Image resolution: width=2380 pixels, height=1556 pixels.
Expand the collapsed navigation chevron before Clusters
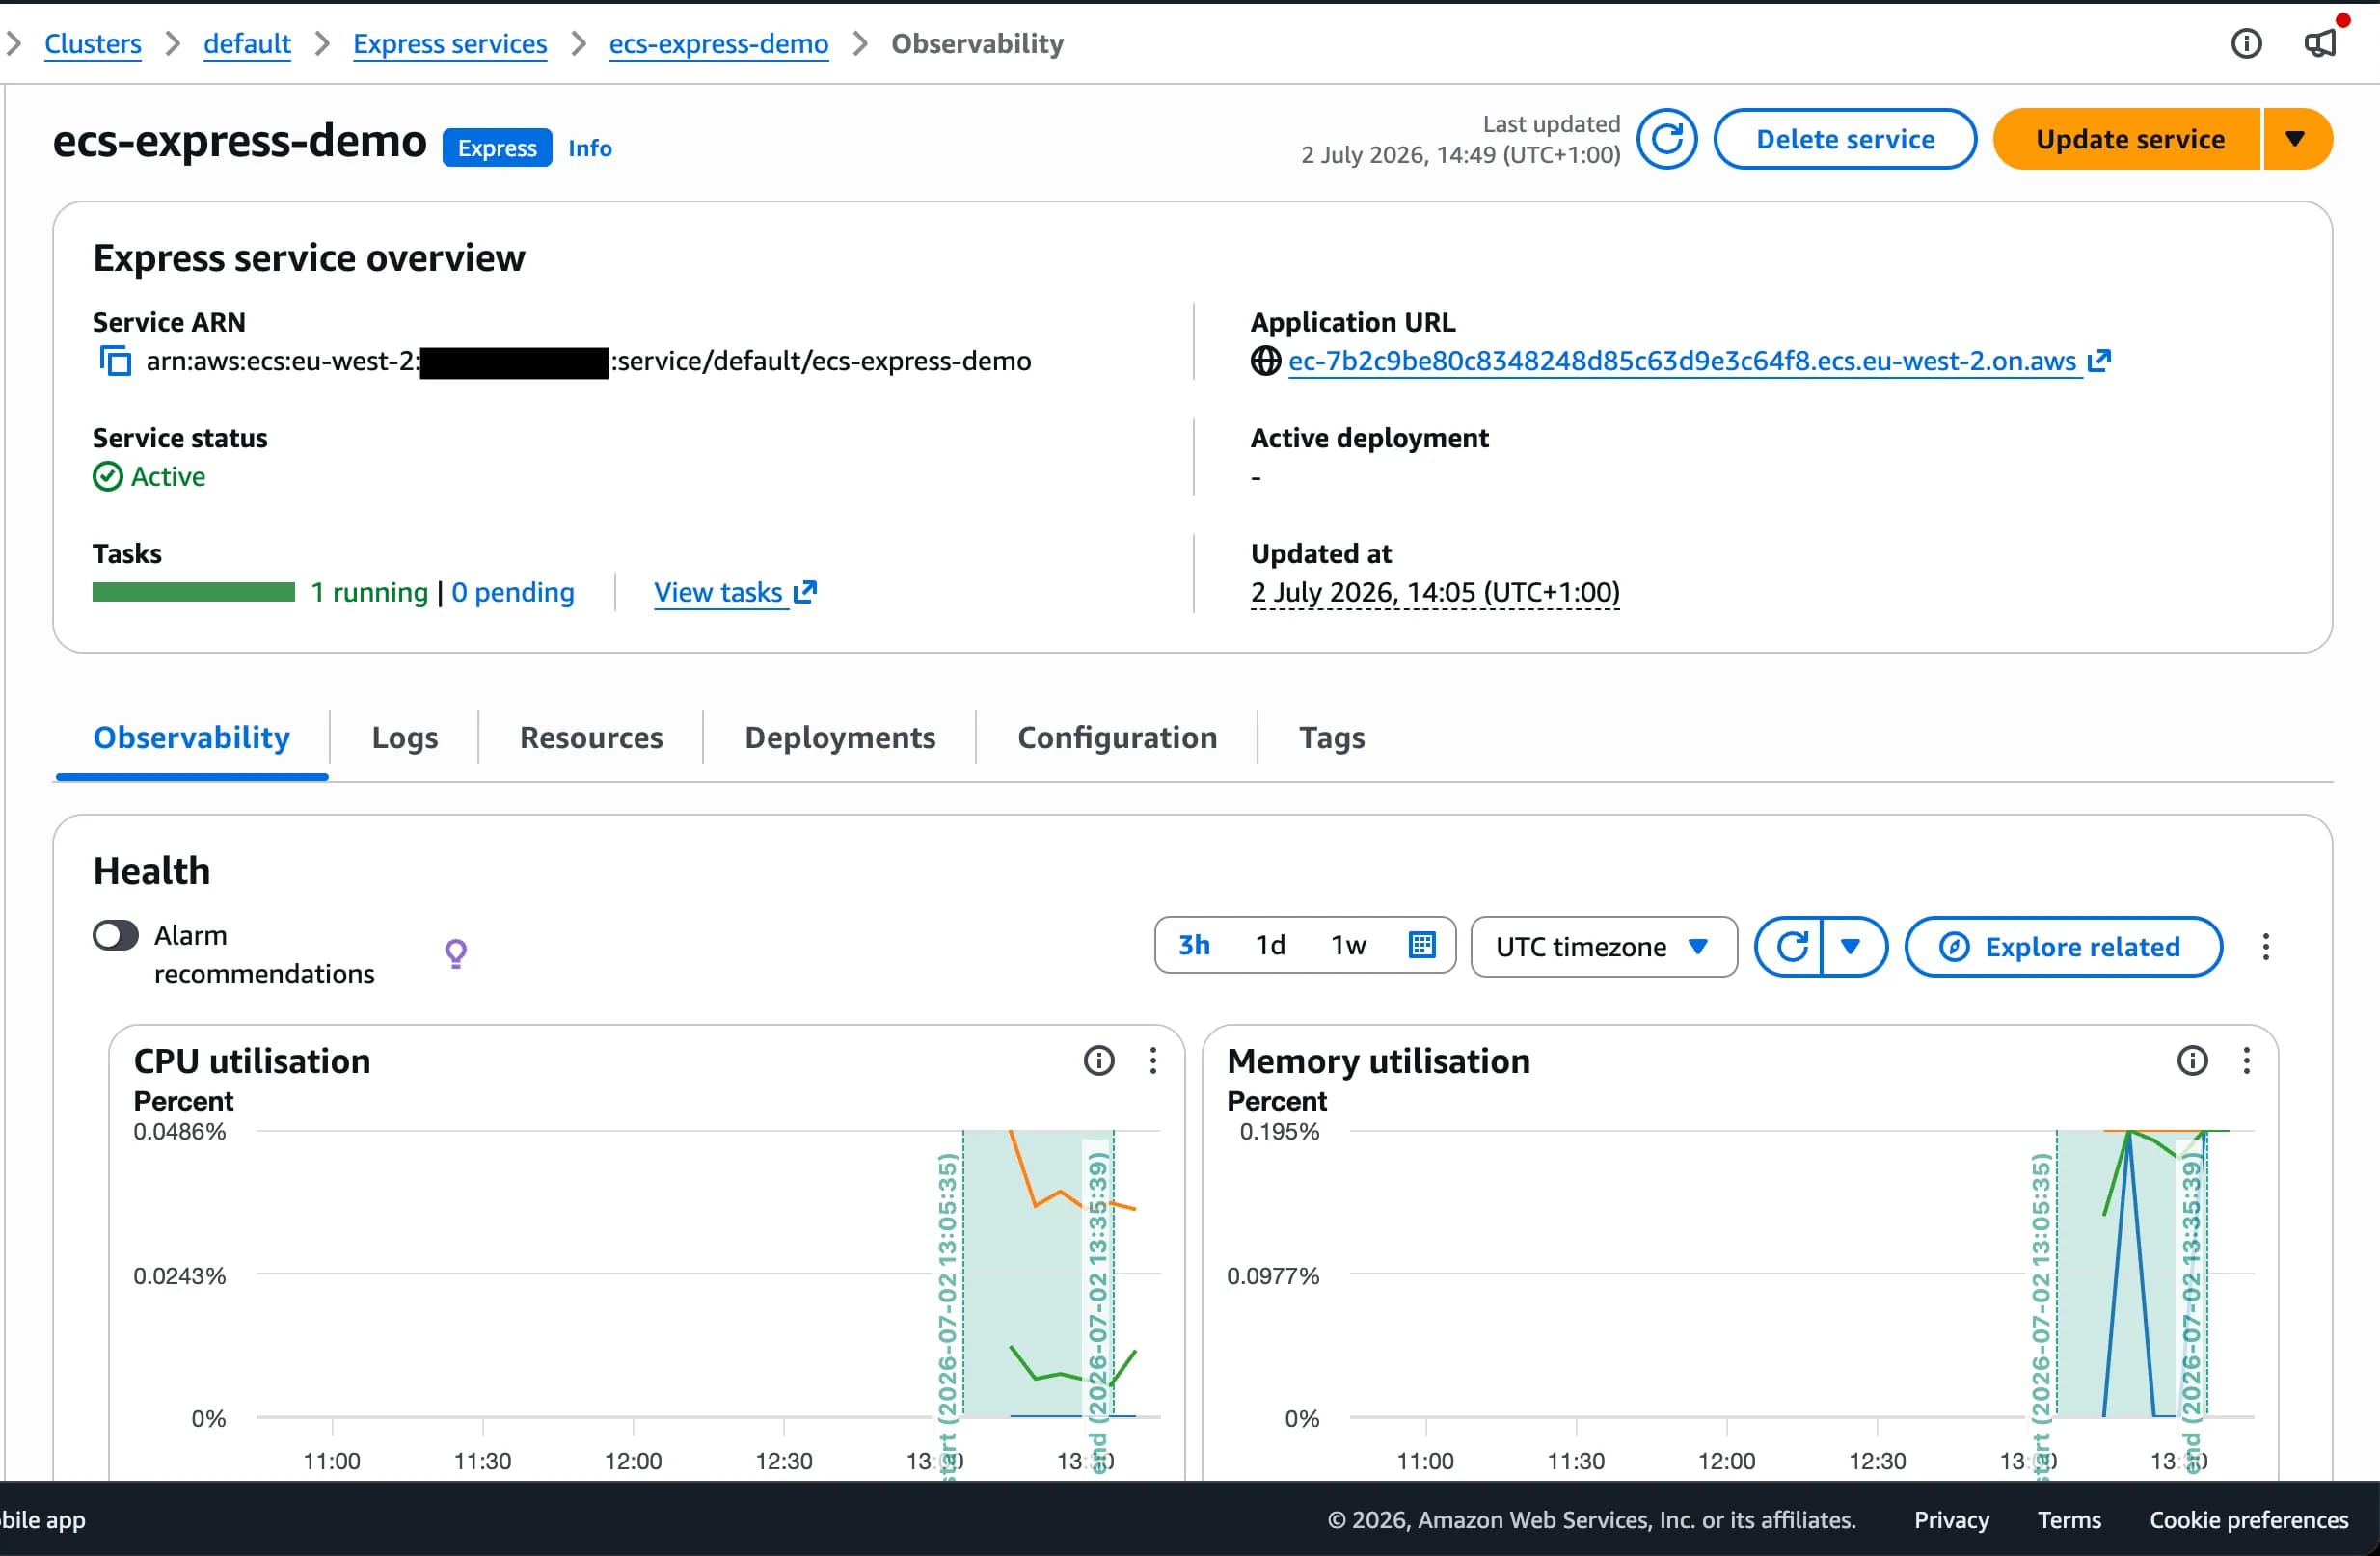click(x=13, y=43)
